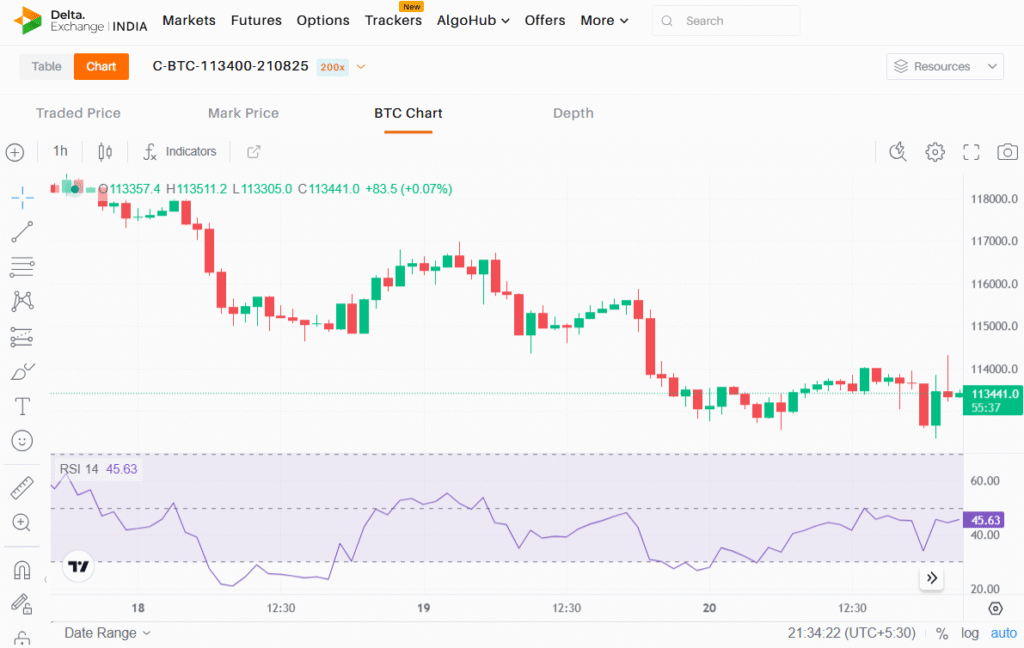
Task: Switch to the Mark Price tab
Action: click(243, 113)
